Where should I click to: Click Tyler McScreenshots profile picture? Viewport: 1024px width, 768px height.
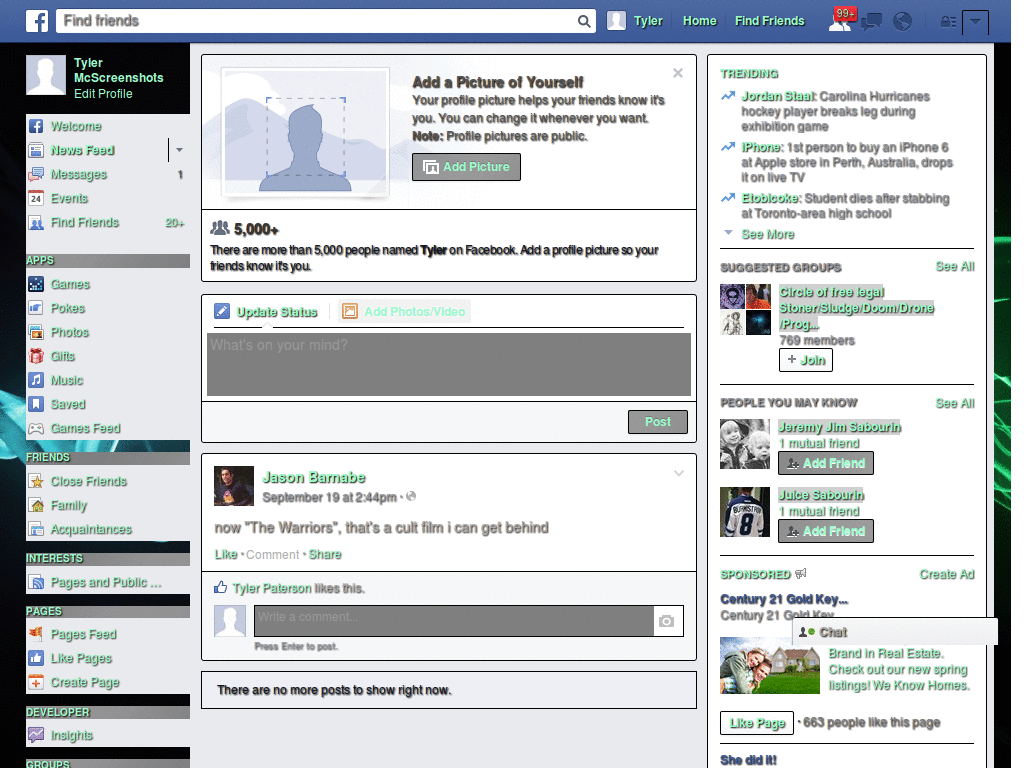click(46, 75)
